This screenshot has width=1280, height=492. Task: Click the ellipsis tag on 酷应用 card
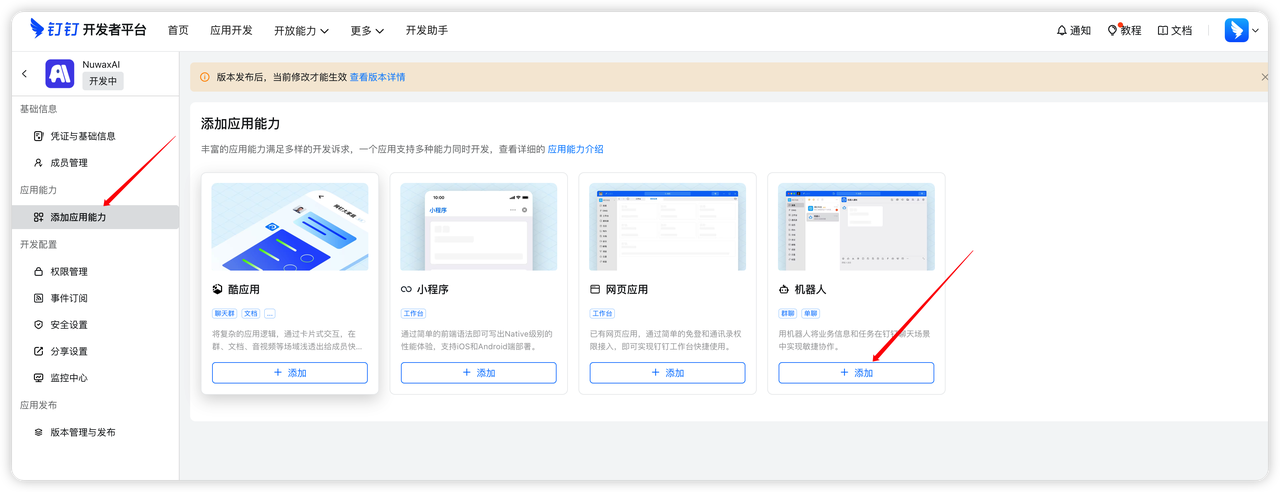click(269, 313)
